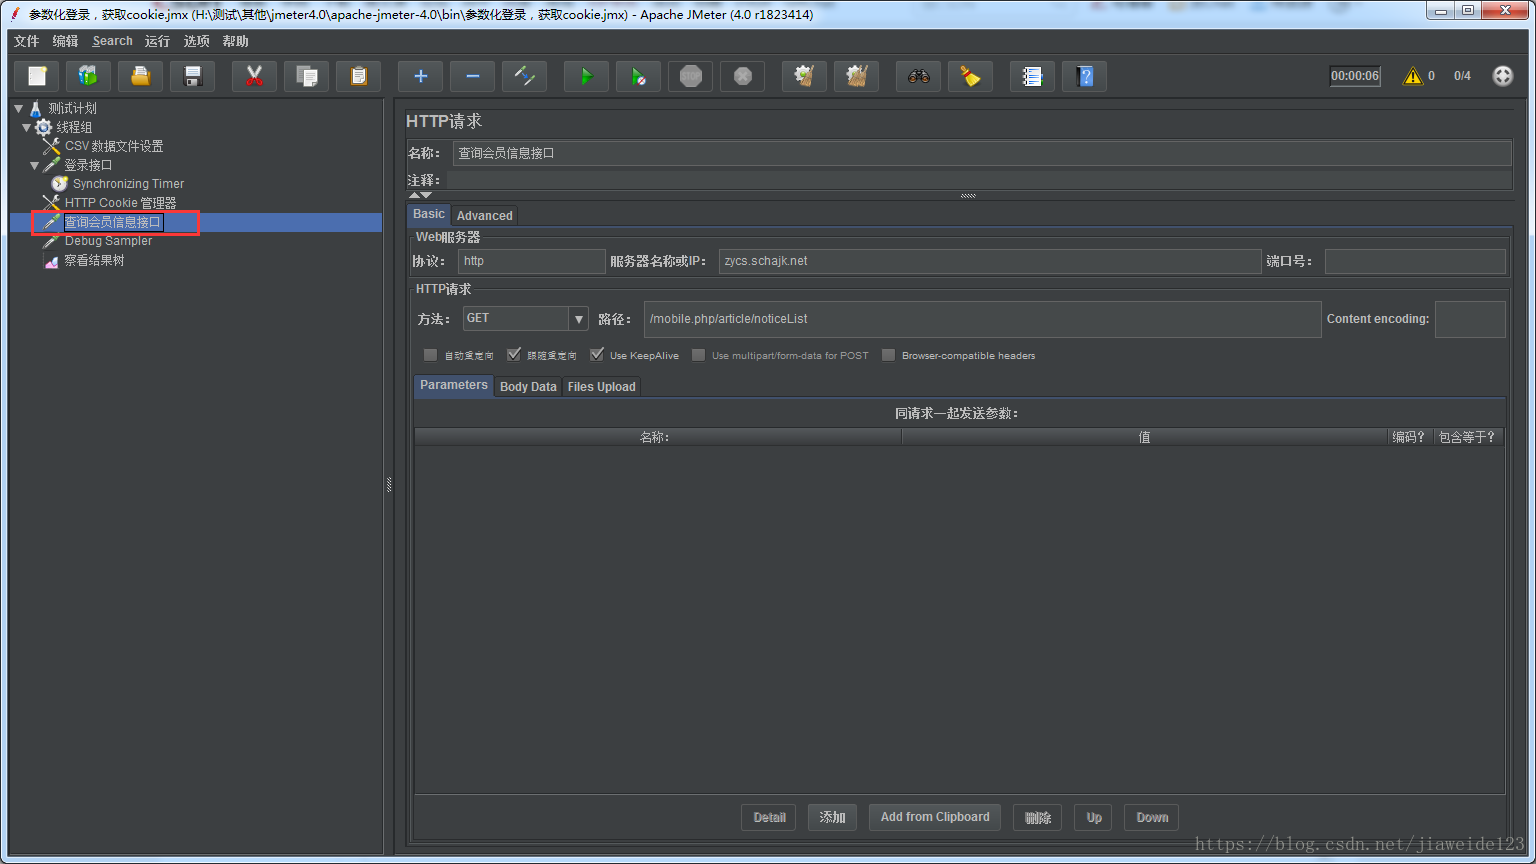Screen dimensions: 1536x864
Task: Select HTTP Cookie 管理器 node
Action: point(120,203)
